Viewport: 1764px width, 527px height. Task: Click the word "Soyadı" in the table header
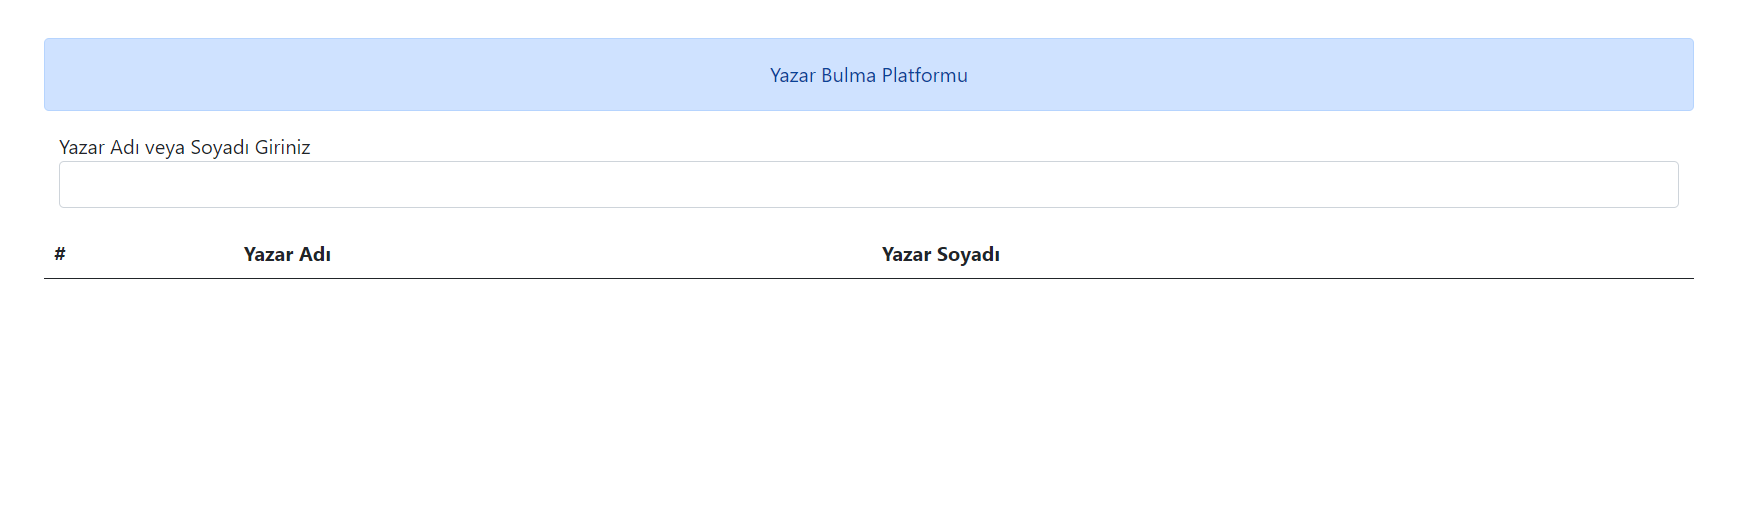pyautogui.click(x=969, y=254)
